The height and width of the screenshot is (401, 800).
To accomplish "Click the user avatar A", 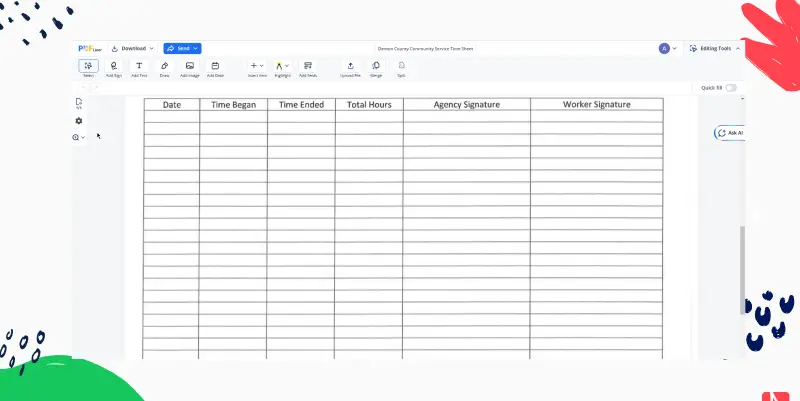I will [664, 48].
